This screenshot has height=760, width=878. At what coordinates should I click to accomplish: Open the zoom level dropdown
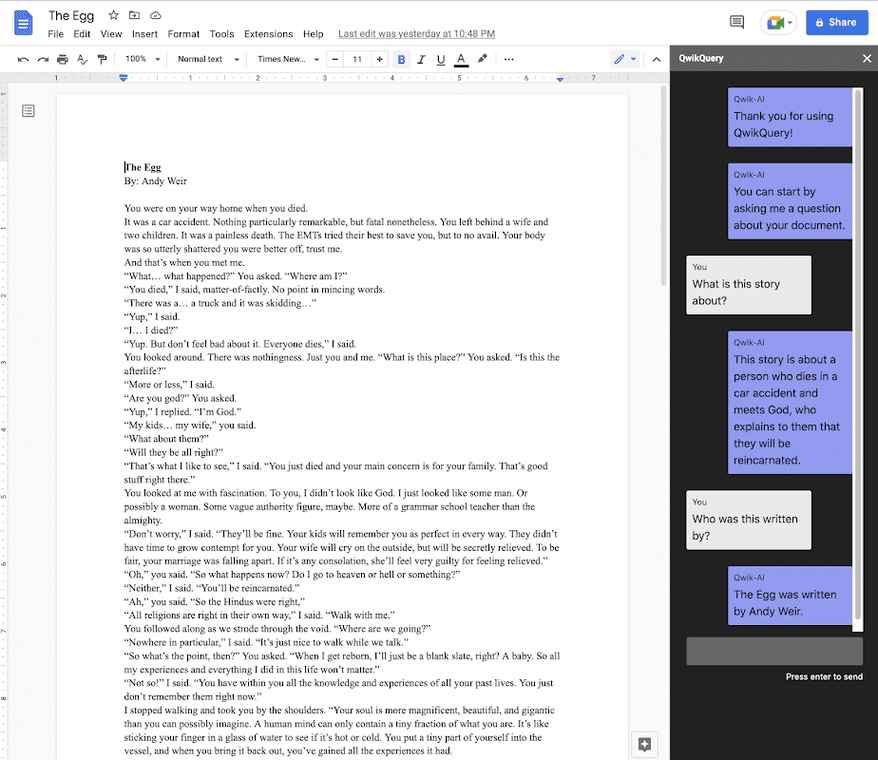[x=141, y=59]
